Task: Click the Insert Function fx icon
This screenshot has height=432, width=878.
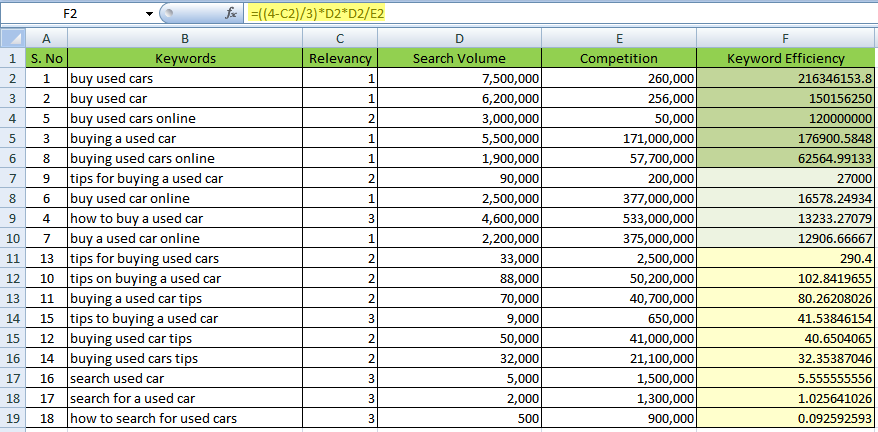Action: click(231, 14)
